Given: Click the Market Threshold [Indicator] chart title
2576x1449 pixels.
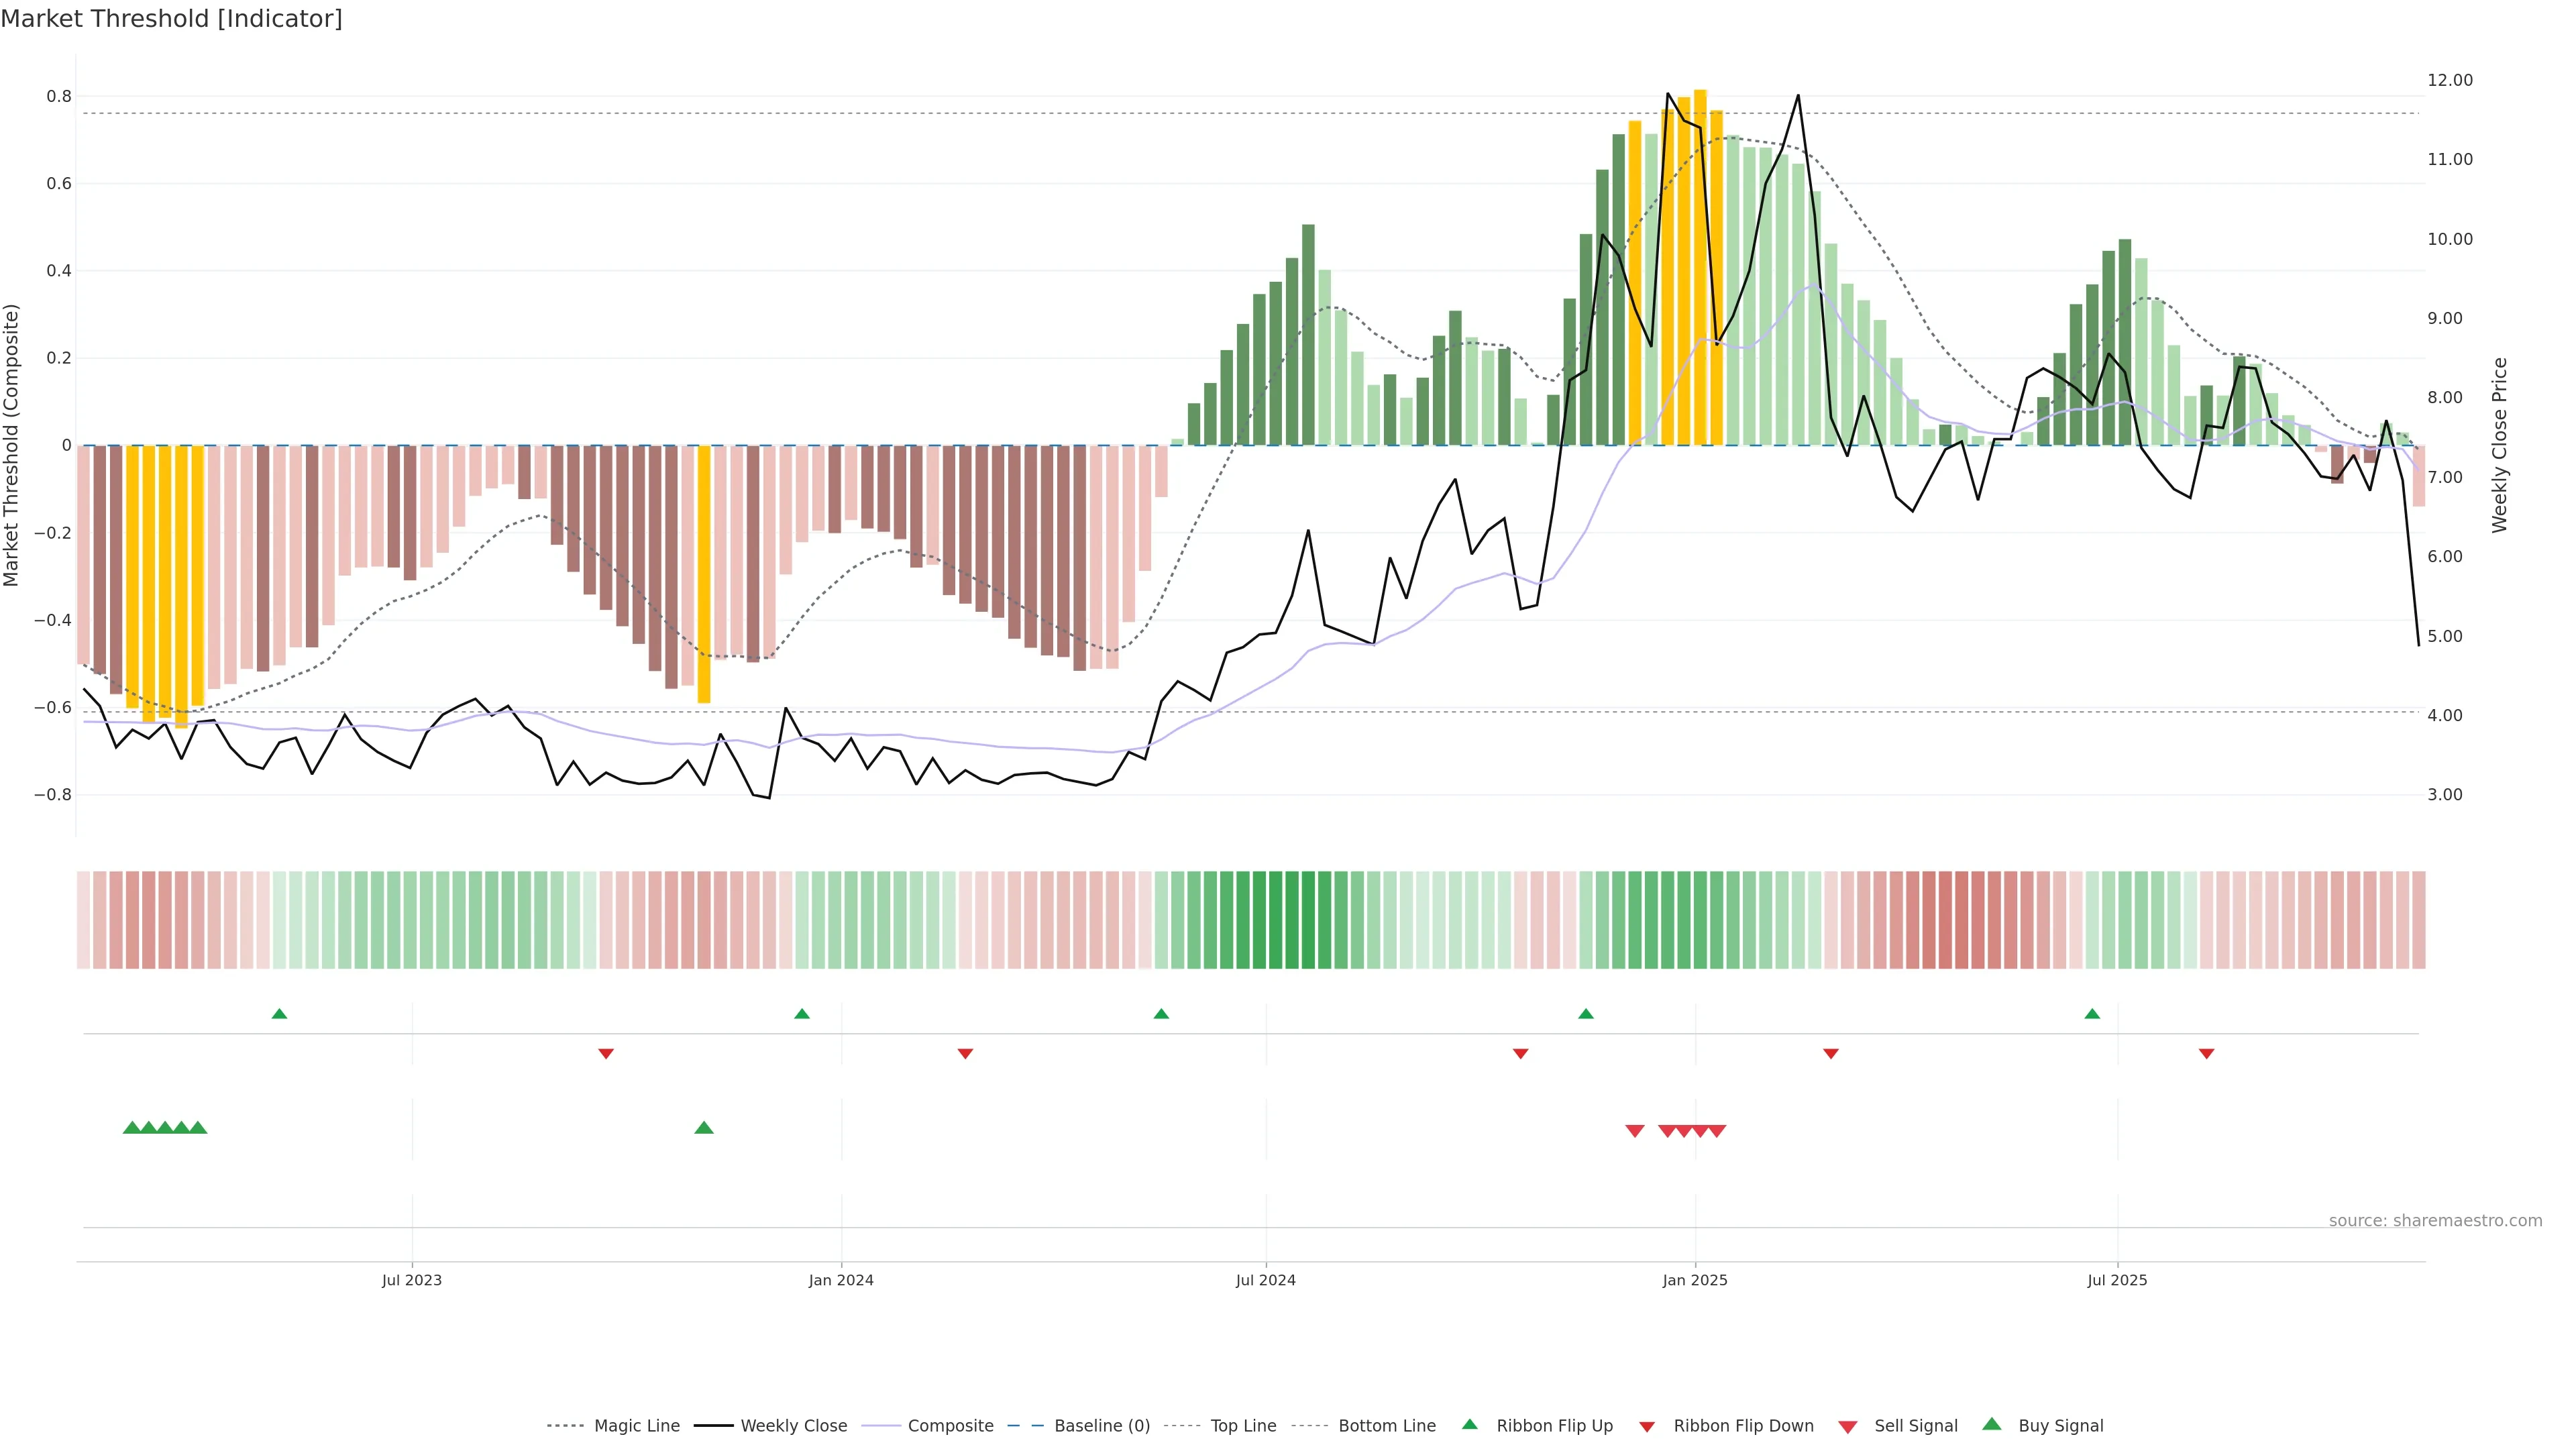Looking at the screenshot, I should (x=171, y=19).
